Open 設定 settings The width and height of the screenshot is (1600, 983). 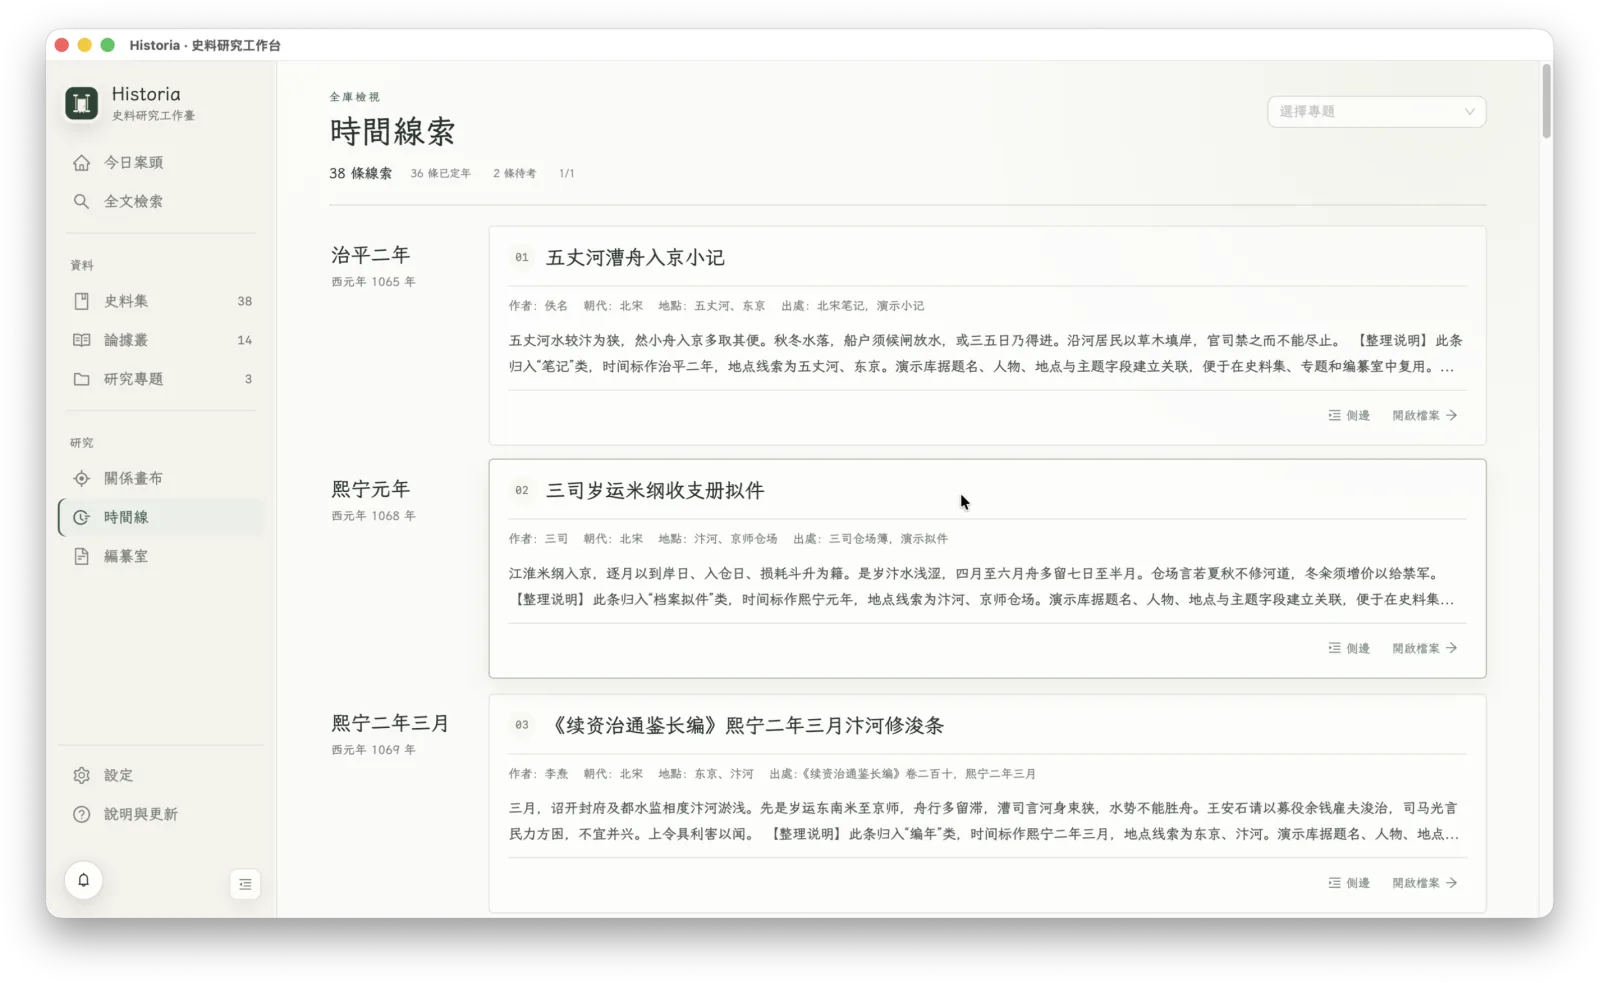tap(160, 775)
